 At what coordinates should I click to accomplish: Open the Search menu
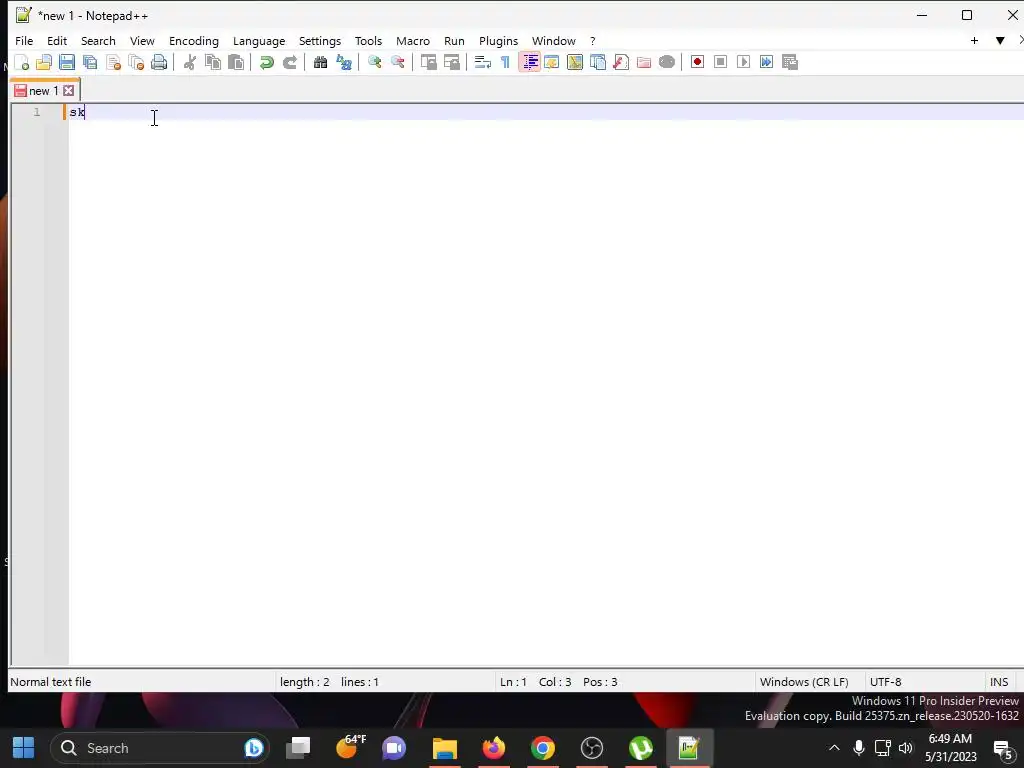98,40
